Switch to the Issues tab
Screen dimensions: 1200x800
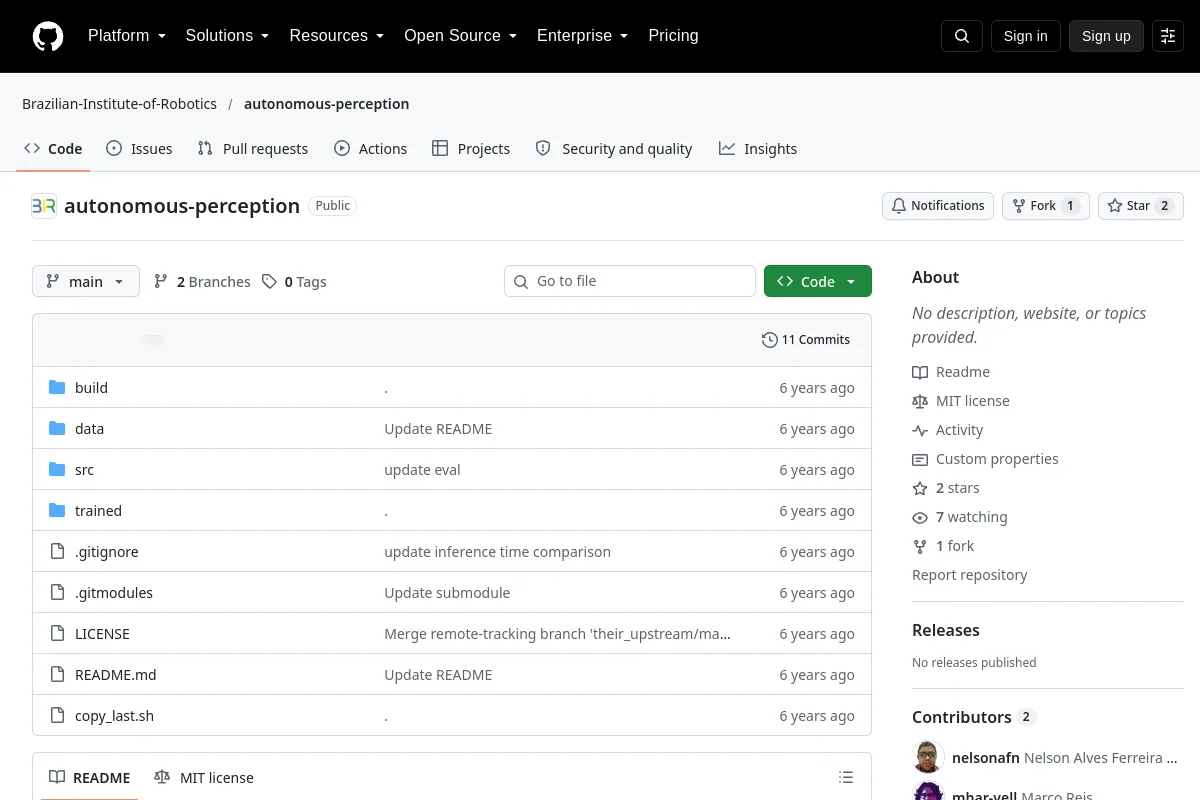139,149
